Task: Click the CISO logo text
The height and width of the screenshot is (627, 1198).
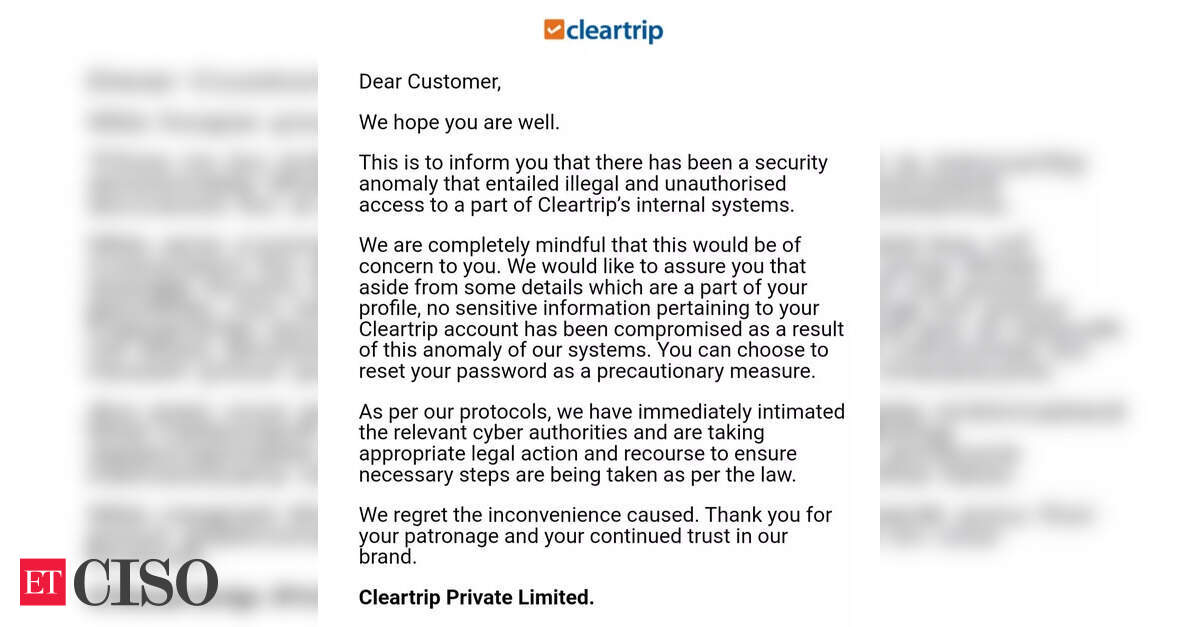Action: pos(145,582)
